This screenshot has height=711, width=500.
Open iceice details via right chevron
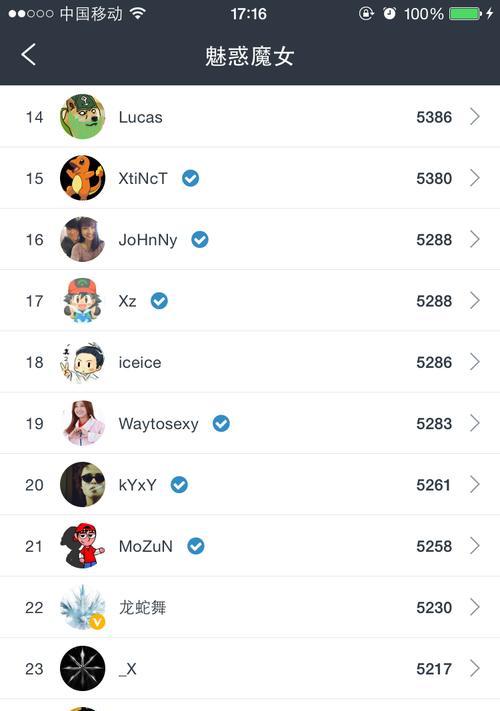coord(475,362)
